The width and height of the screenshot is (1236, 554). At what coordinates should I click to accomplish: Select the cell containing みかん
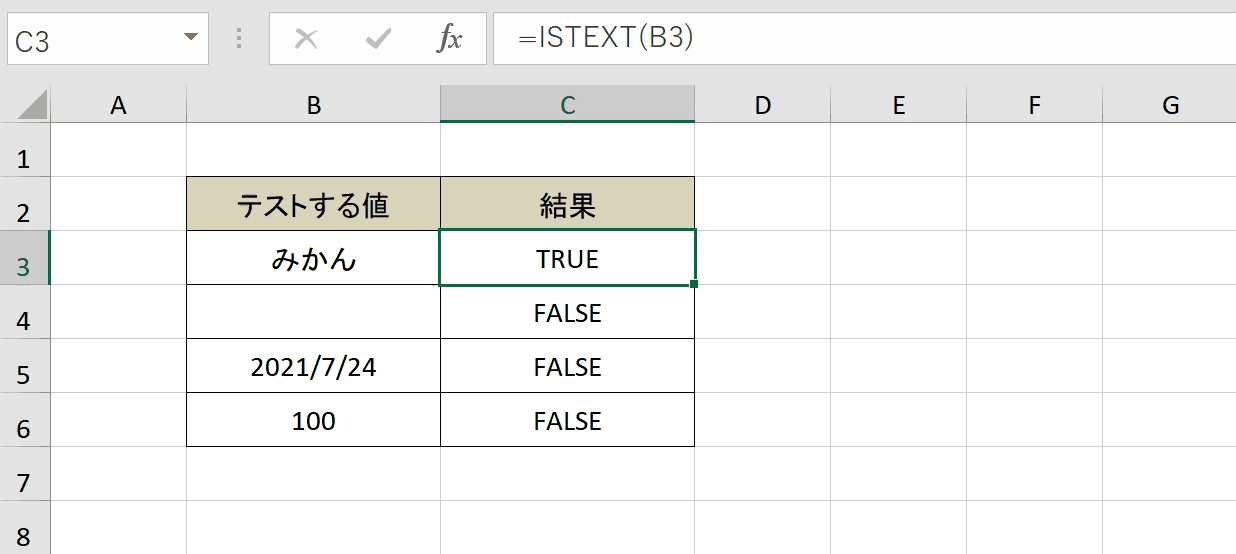click(313, 258)
